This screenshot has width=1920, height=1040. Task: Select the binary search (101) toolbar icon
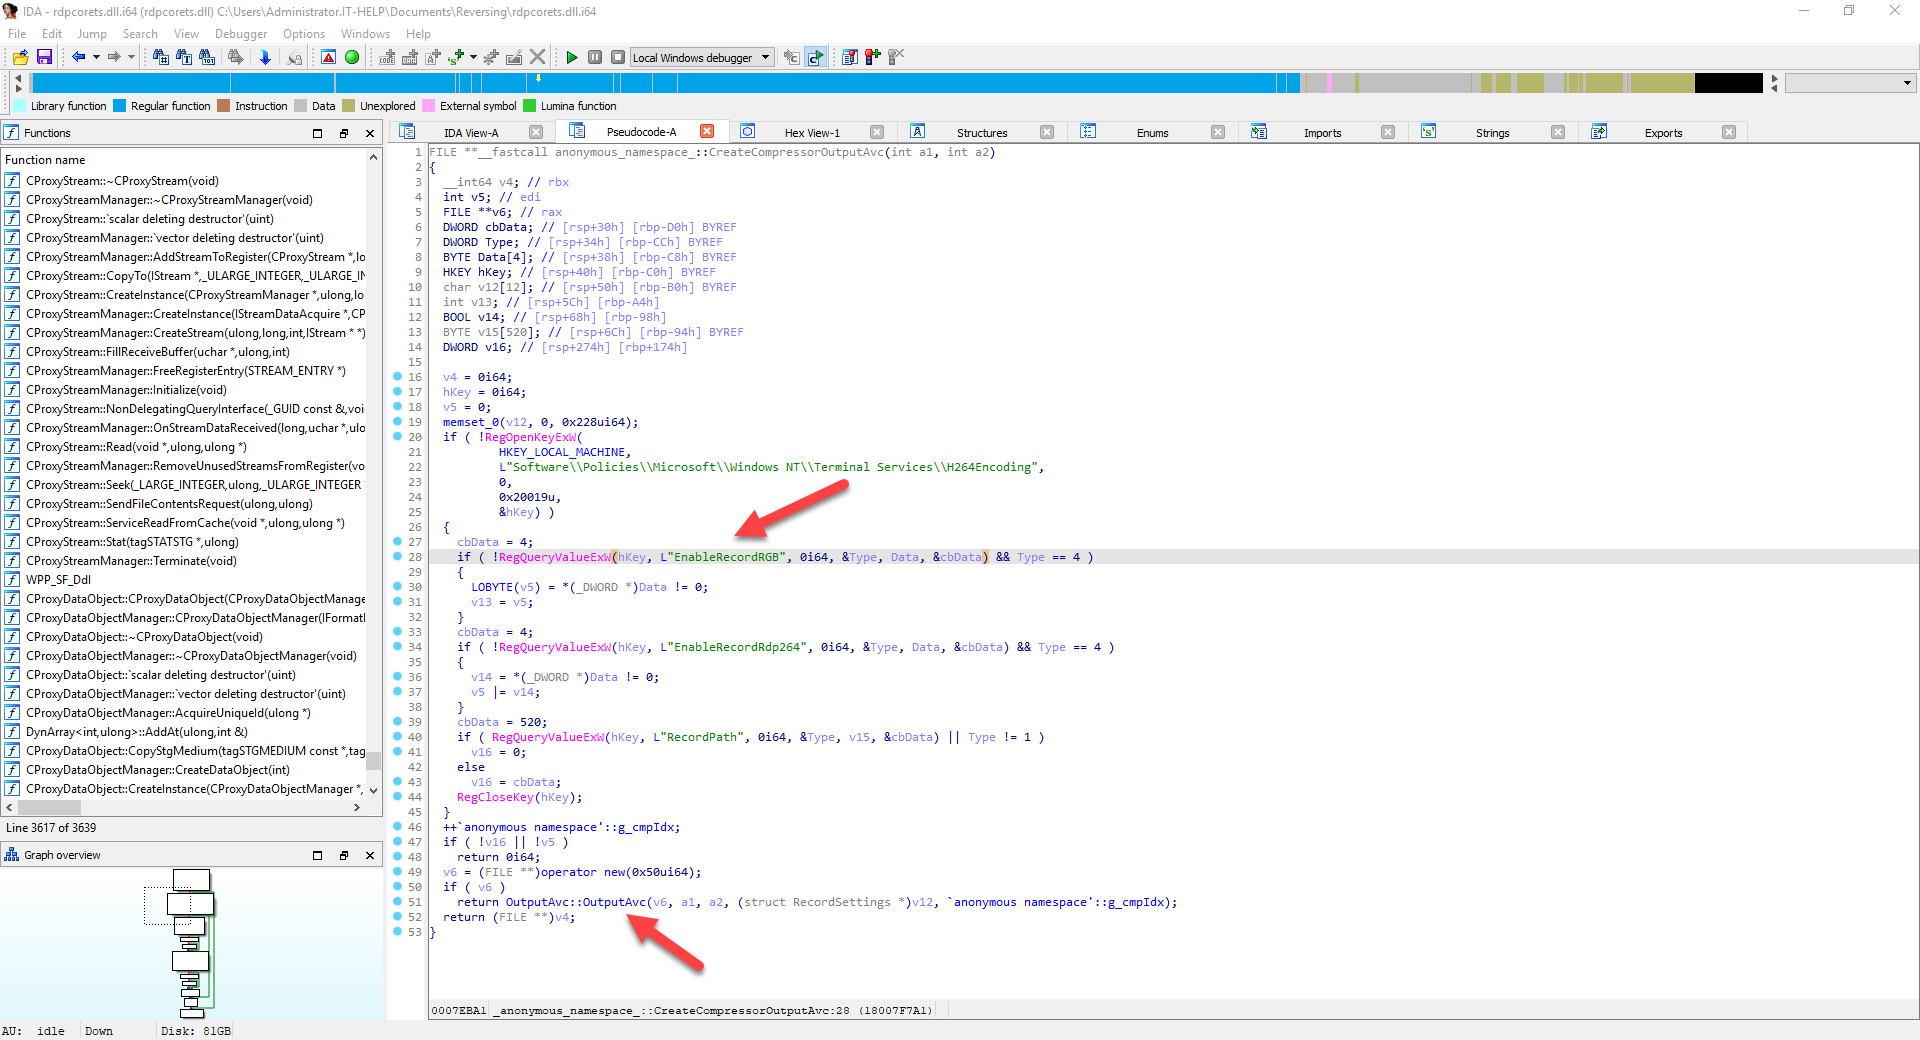point(207,57)
